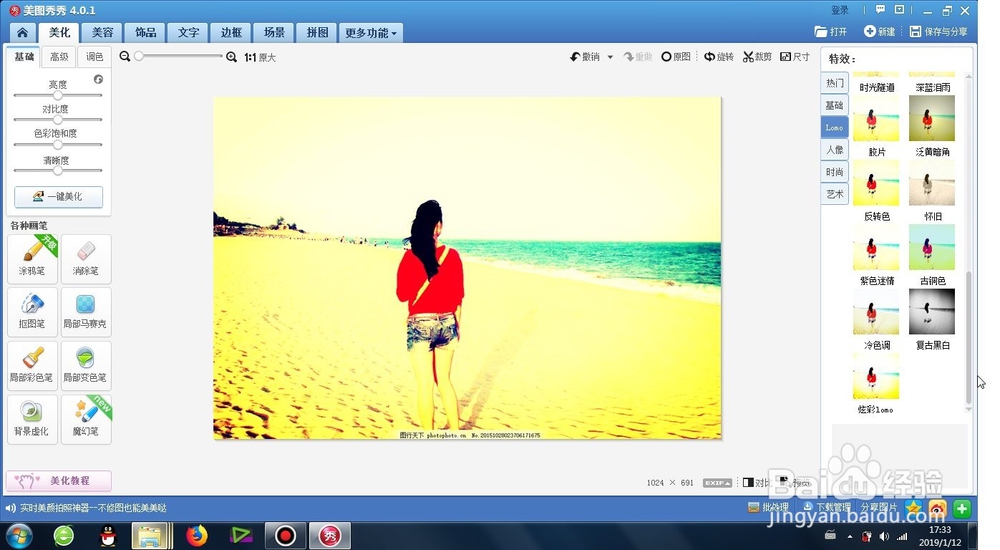This screenshot has height=550, width=1000.
Task: Select the 局部变色笔 color change brush
Action: coord(86,366)
